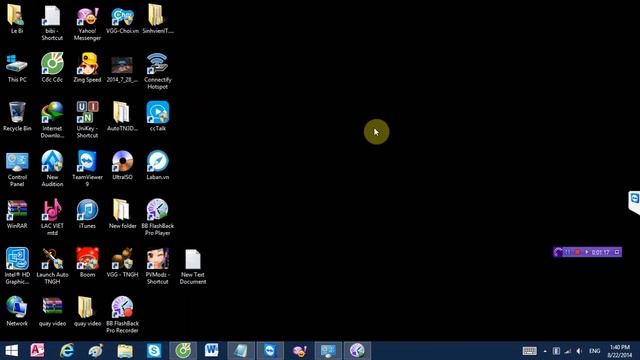Open the AutoTNJD folder
Viewport: 640px width, 360px height.
point(122,116)
